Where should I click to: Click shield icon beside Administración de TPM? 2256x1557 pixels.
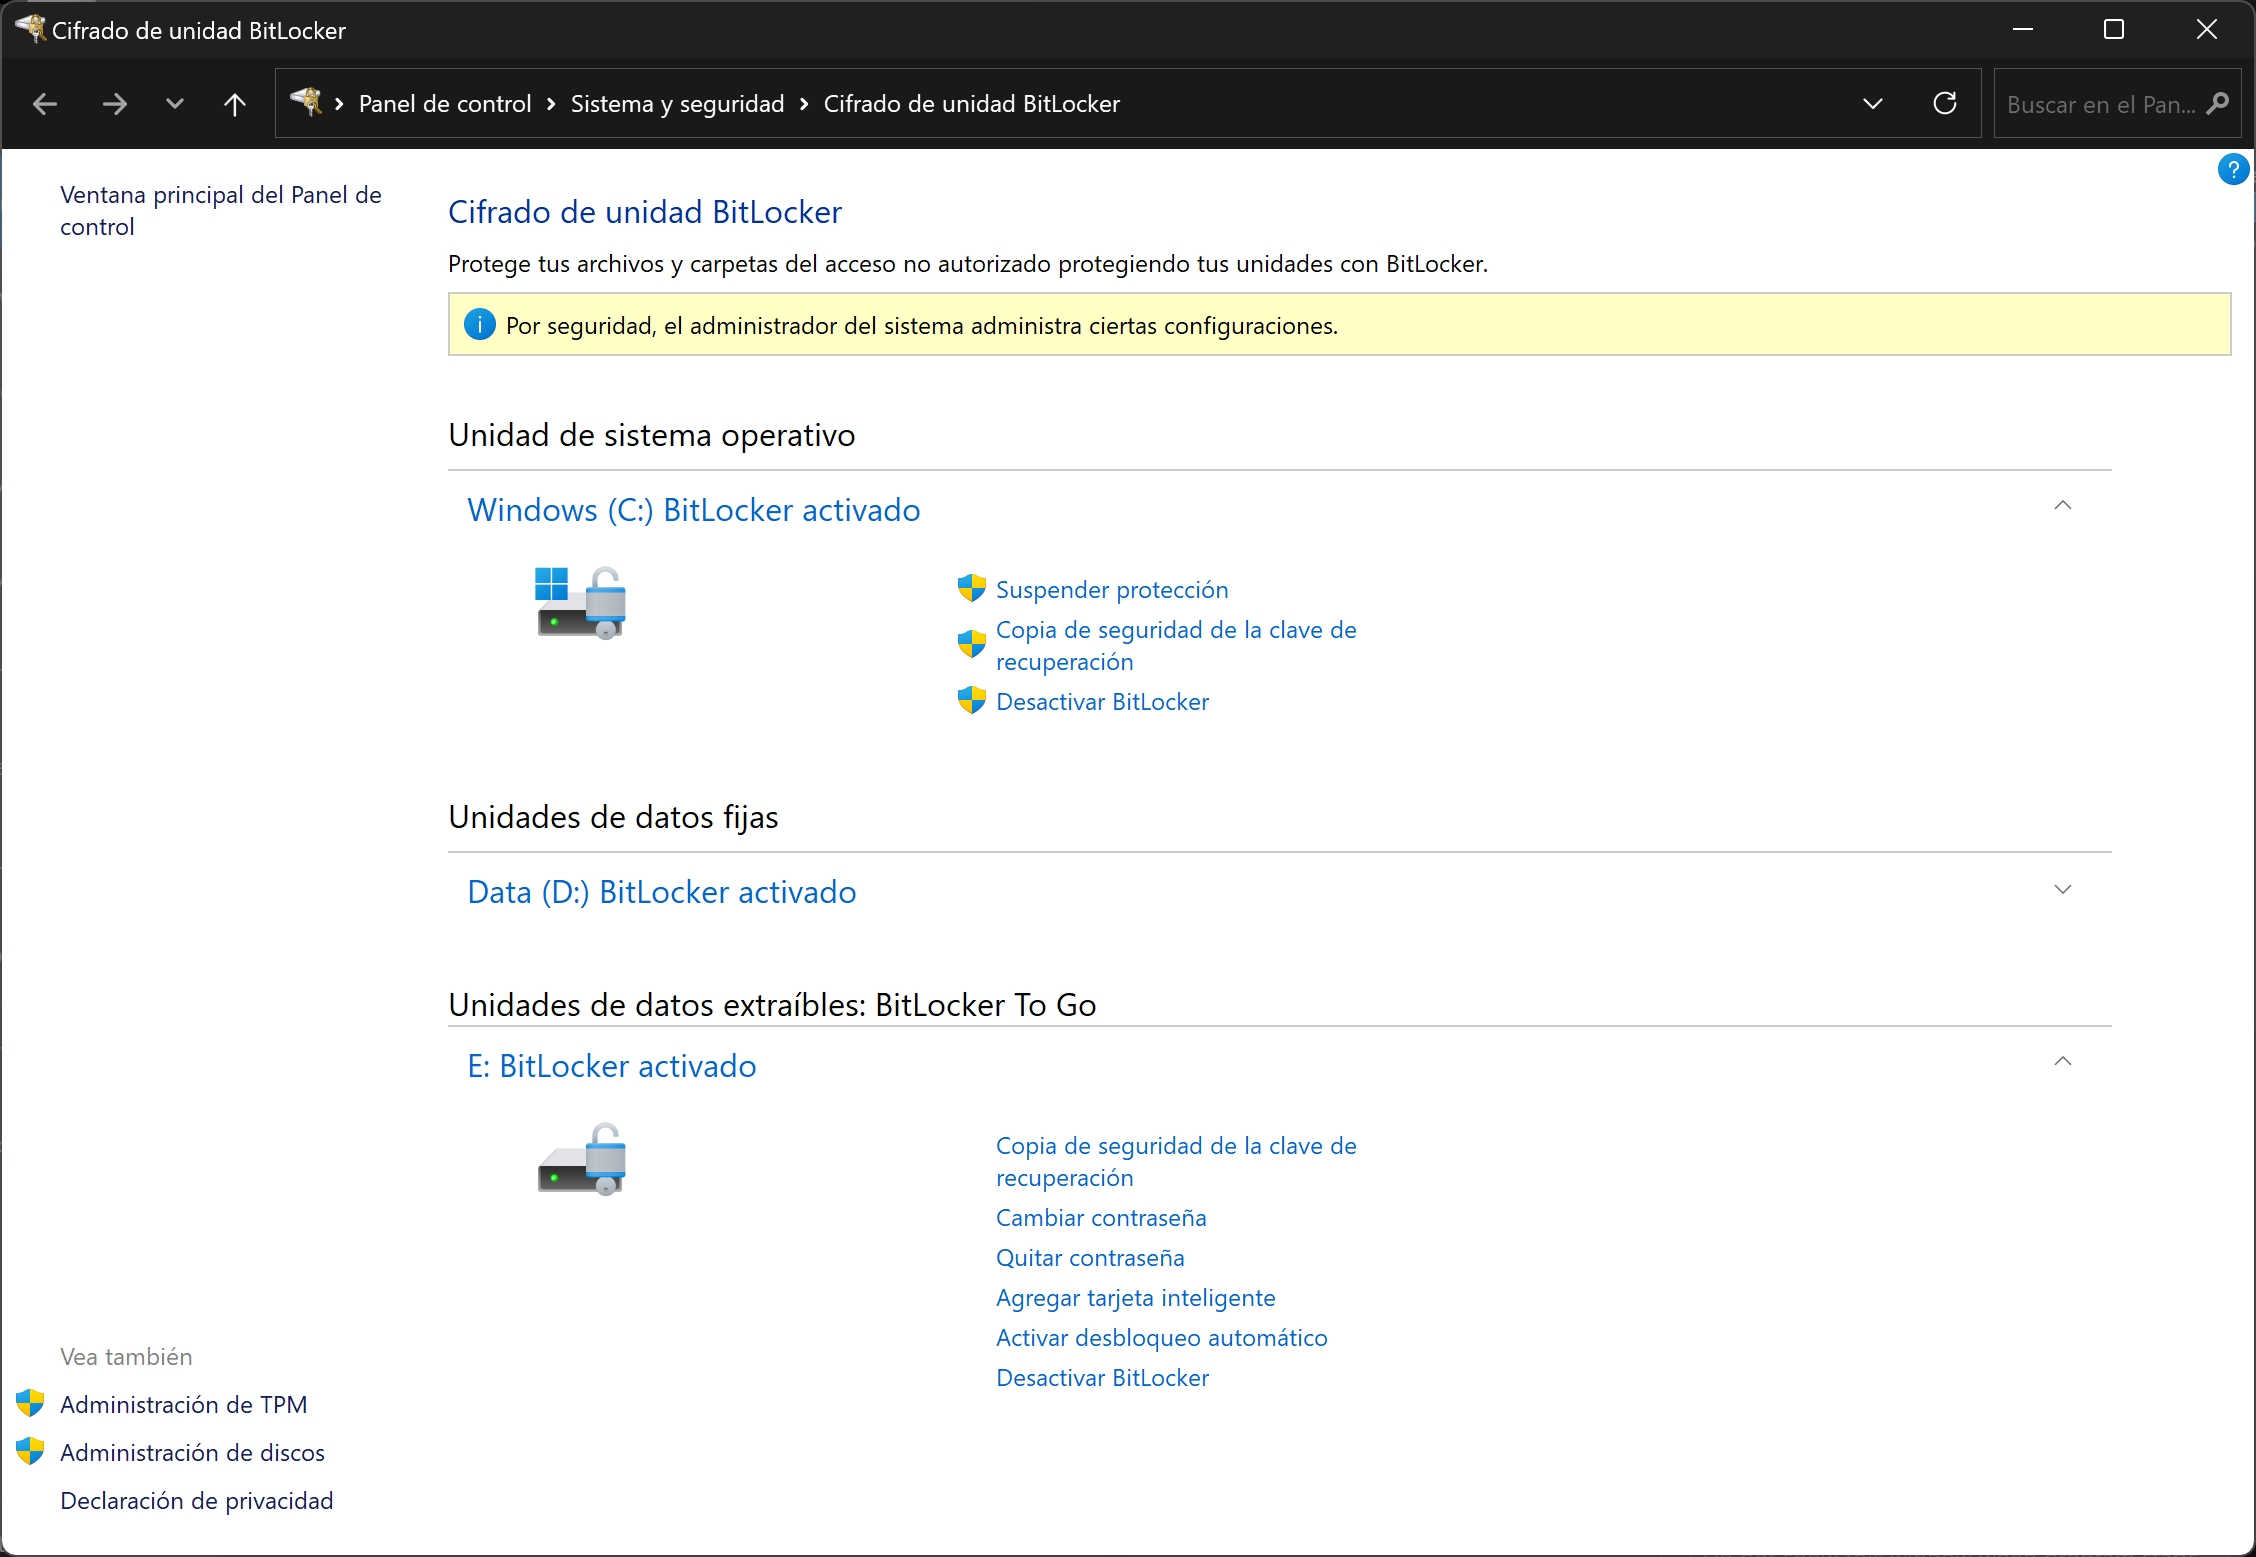31,1404
